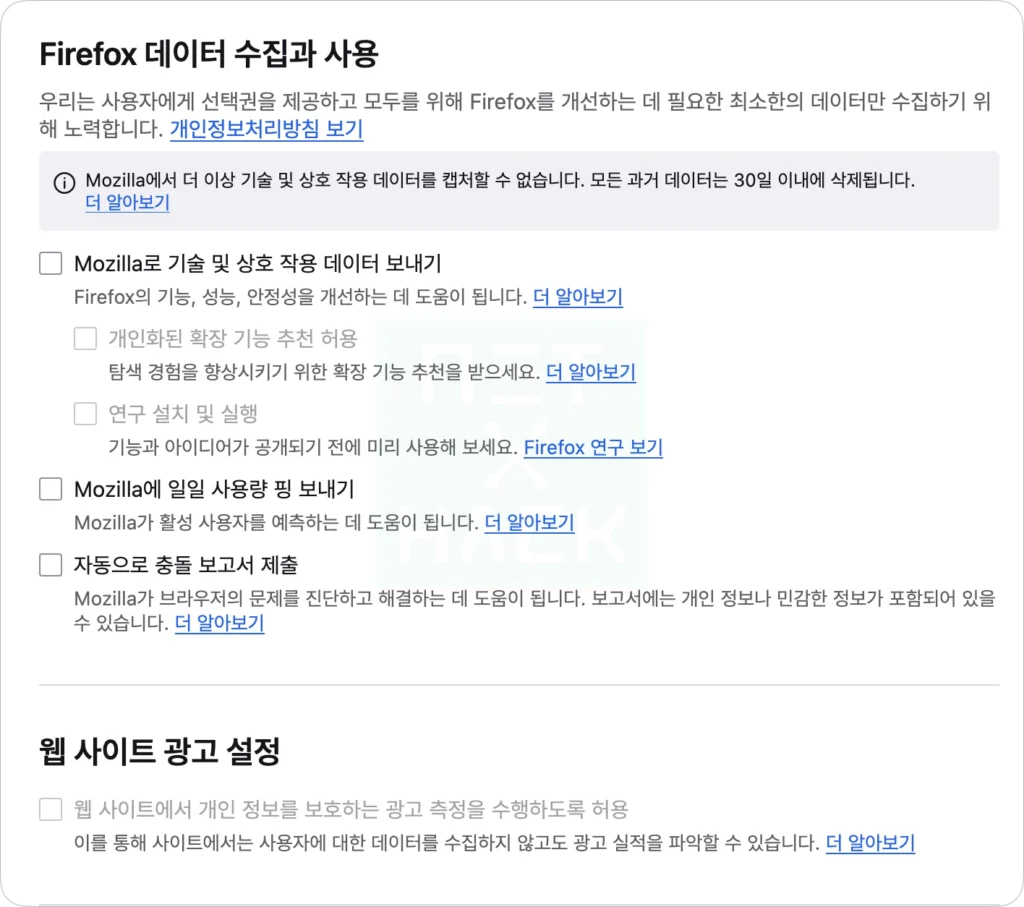Image resolution: width=1024 pixels, height=907 pixels.
Task: Toggle 개인화된 확장 기능 추천 허용 checkbox
Action: click(86, 339)
